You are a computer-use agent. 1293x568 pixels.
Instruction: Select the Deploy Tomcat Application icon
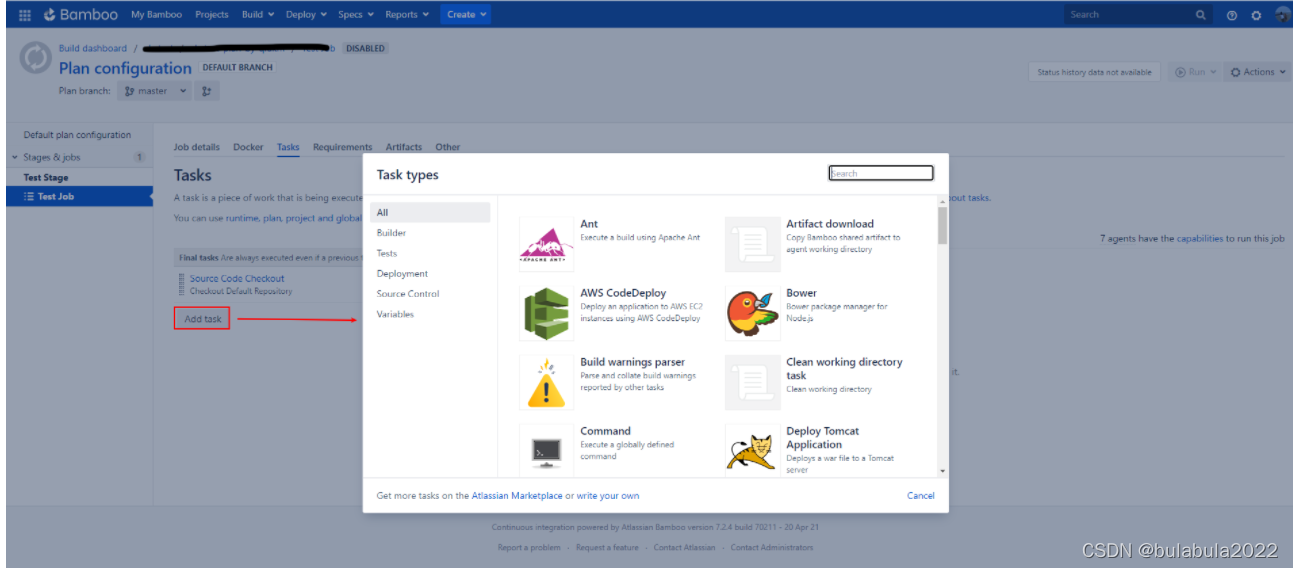[x=752, y=451]
